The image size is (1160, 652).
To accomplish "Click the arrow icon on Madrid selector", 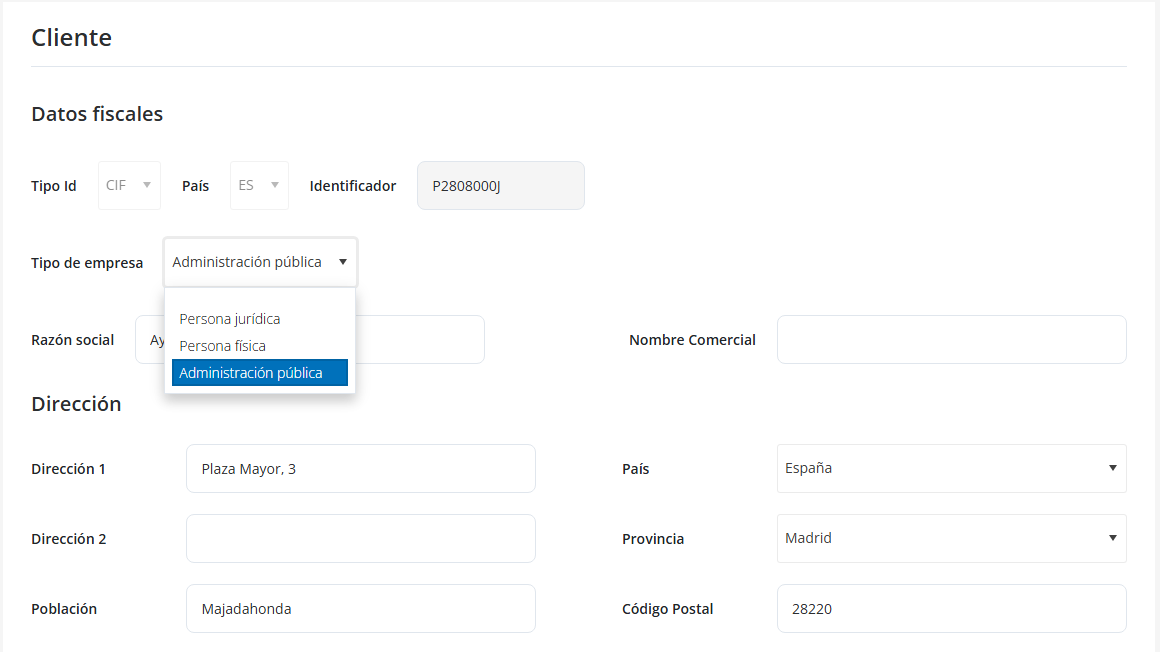I will 1113,538.
